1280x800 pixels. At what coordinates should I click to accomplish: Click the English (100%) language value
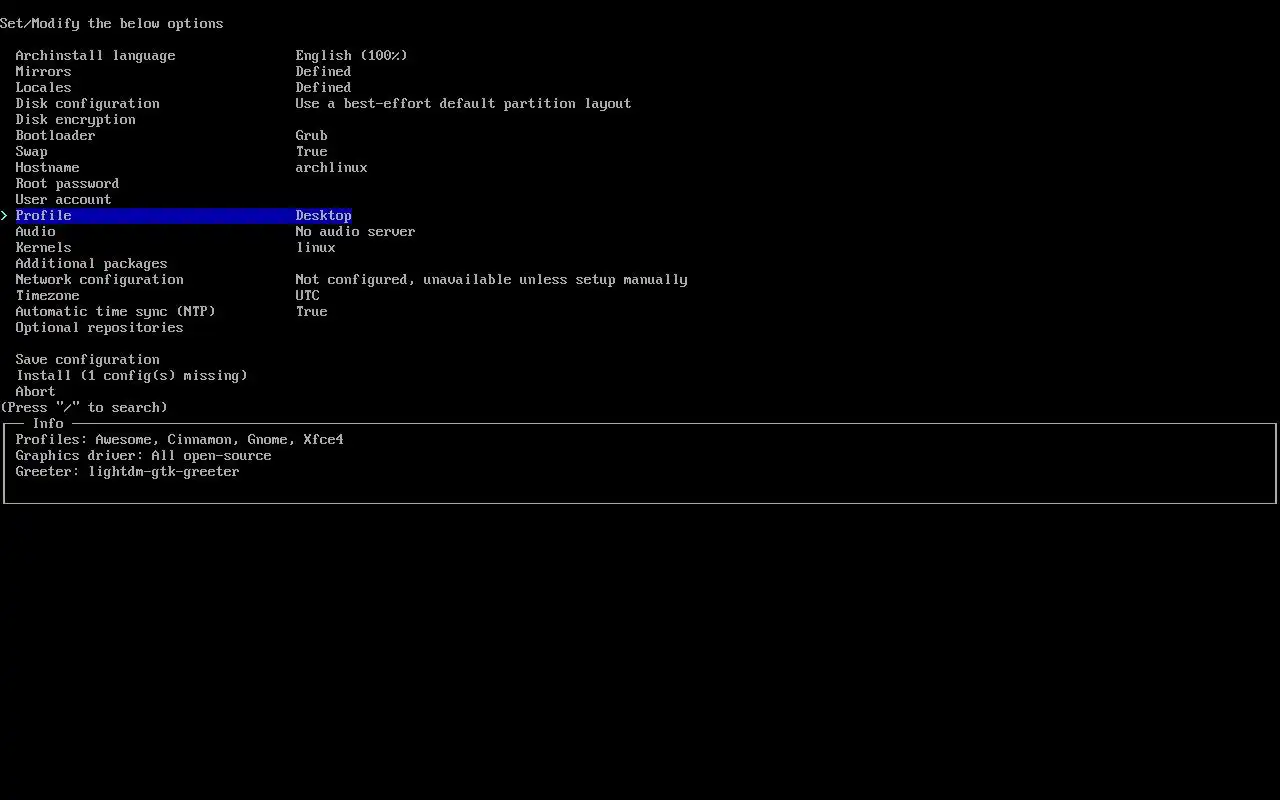351,55
